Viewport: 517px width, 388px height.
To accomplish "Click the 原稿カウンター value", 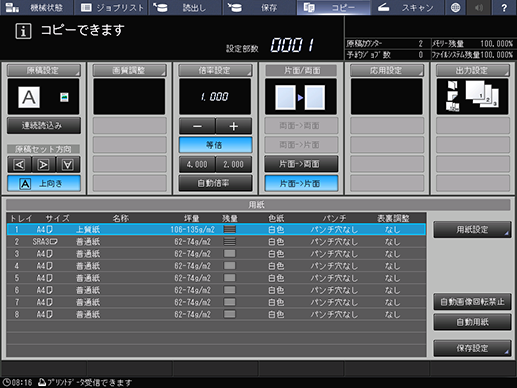I will tap(421, 44).
